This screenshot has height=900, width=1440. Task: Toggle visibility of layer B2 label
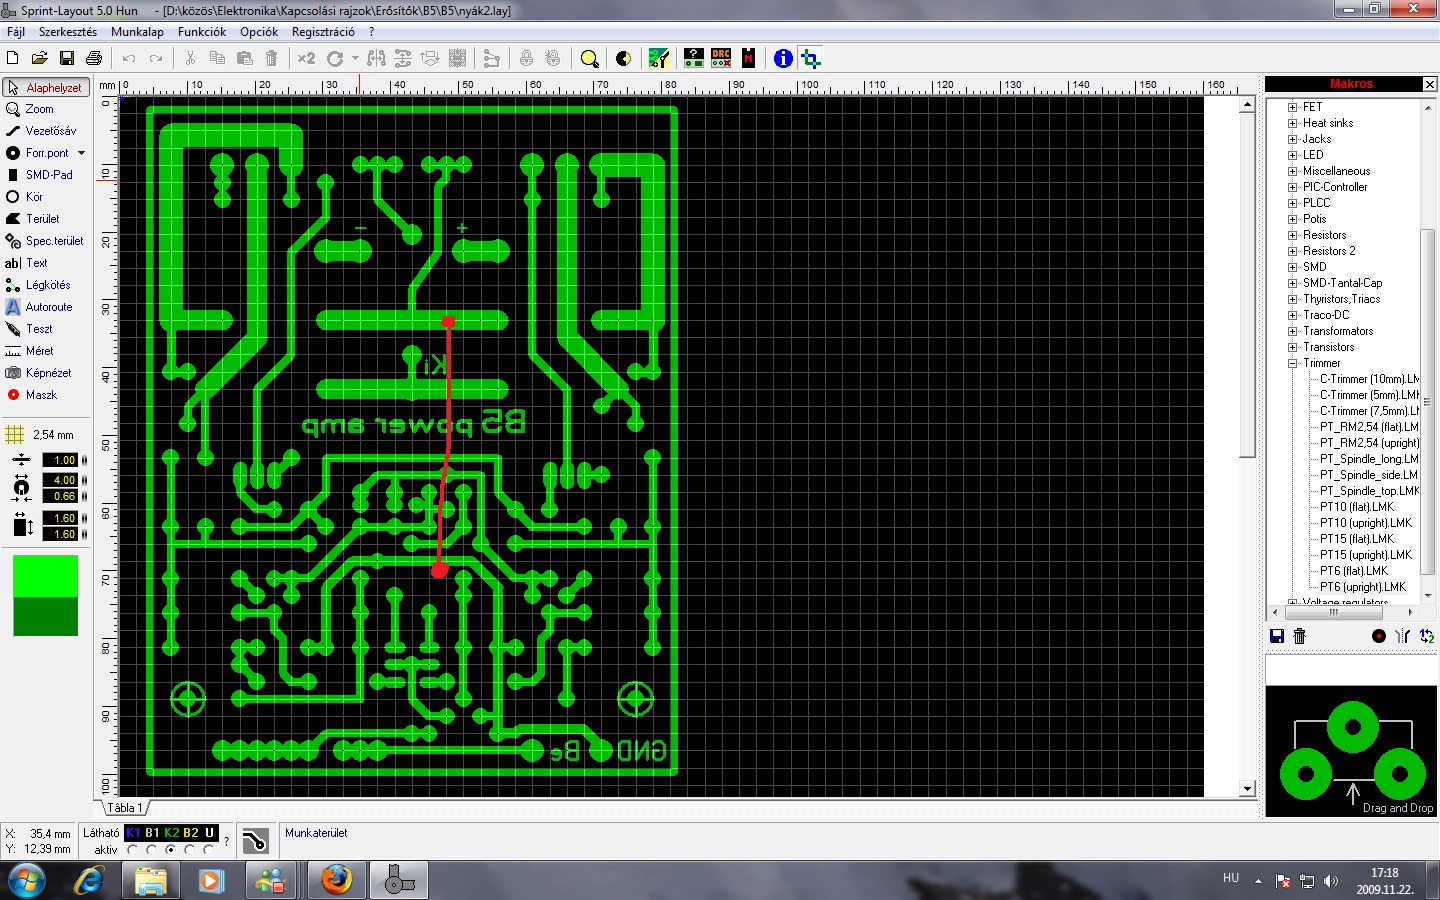point(190,832)
